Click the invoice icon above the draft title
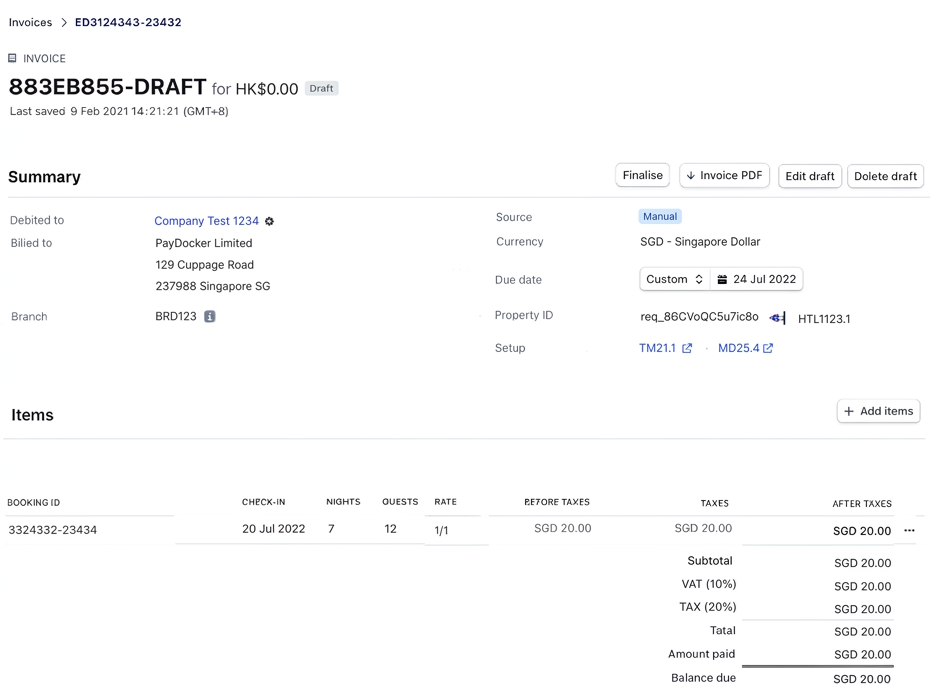The width and height of the screenshot is (945, 689). (13, 58)
